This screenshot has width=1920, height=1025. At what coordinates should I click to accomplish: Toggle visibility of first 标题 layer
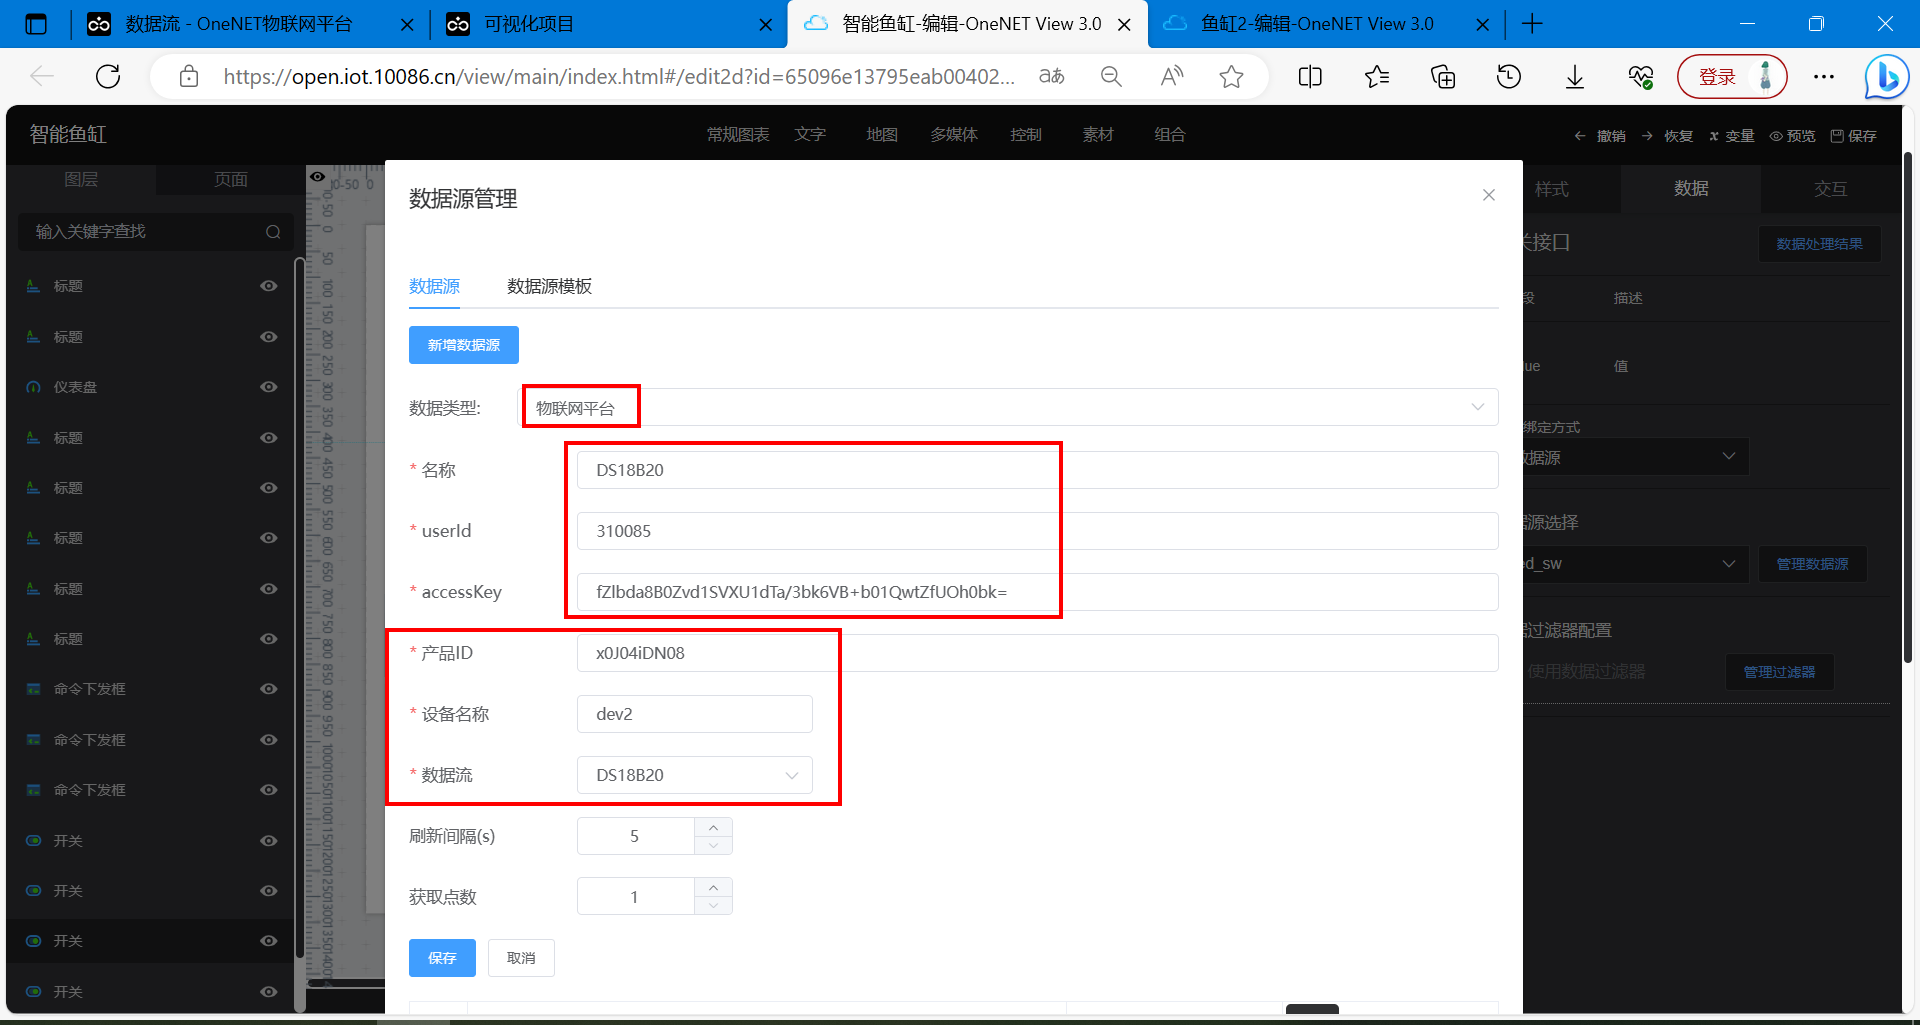pos(269,286)
